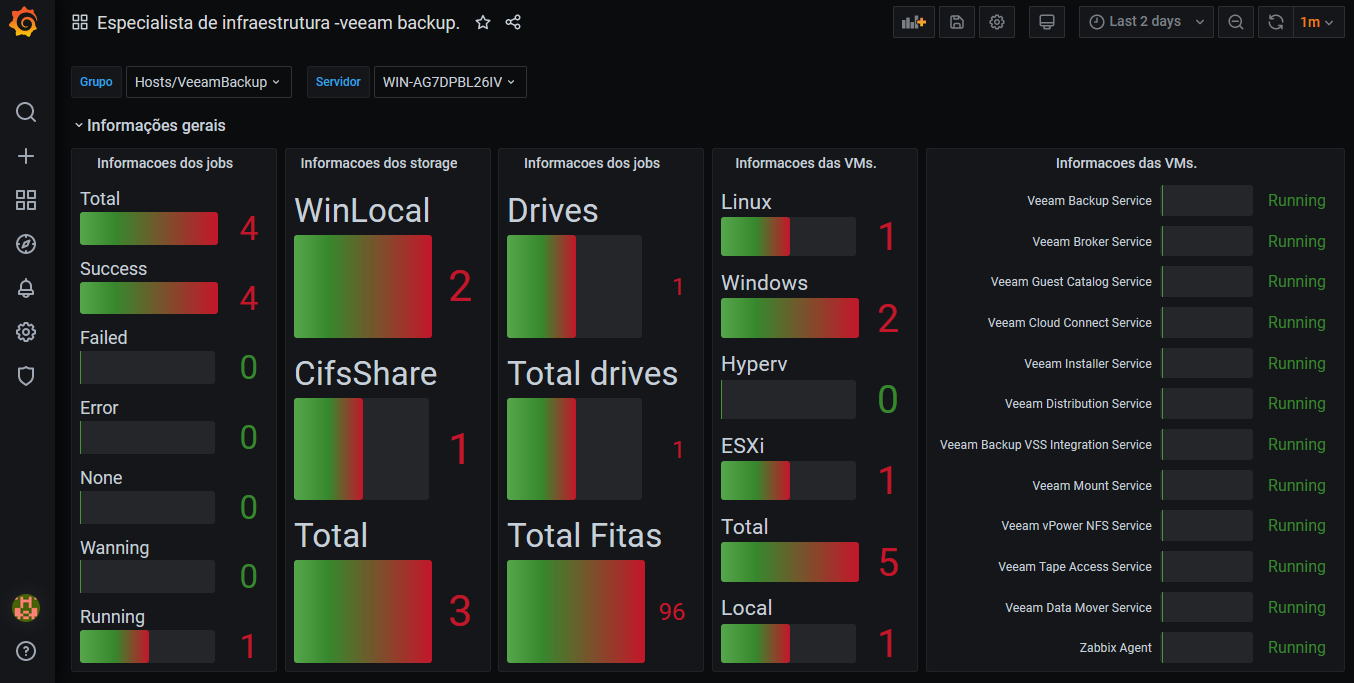
Task: Click the Grupo variable label
Action: tap(96, 82)
